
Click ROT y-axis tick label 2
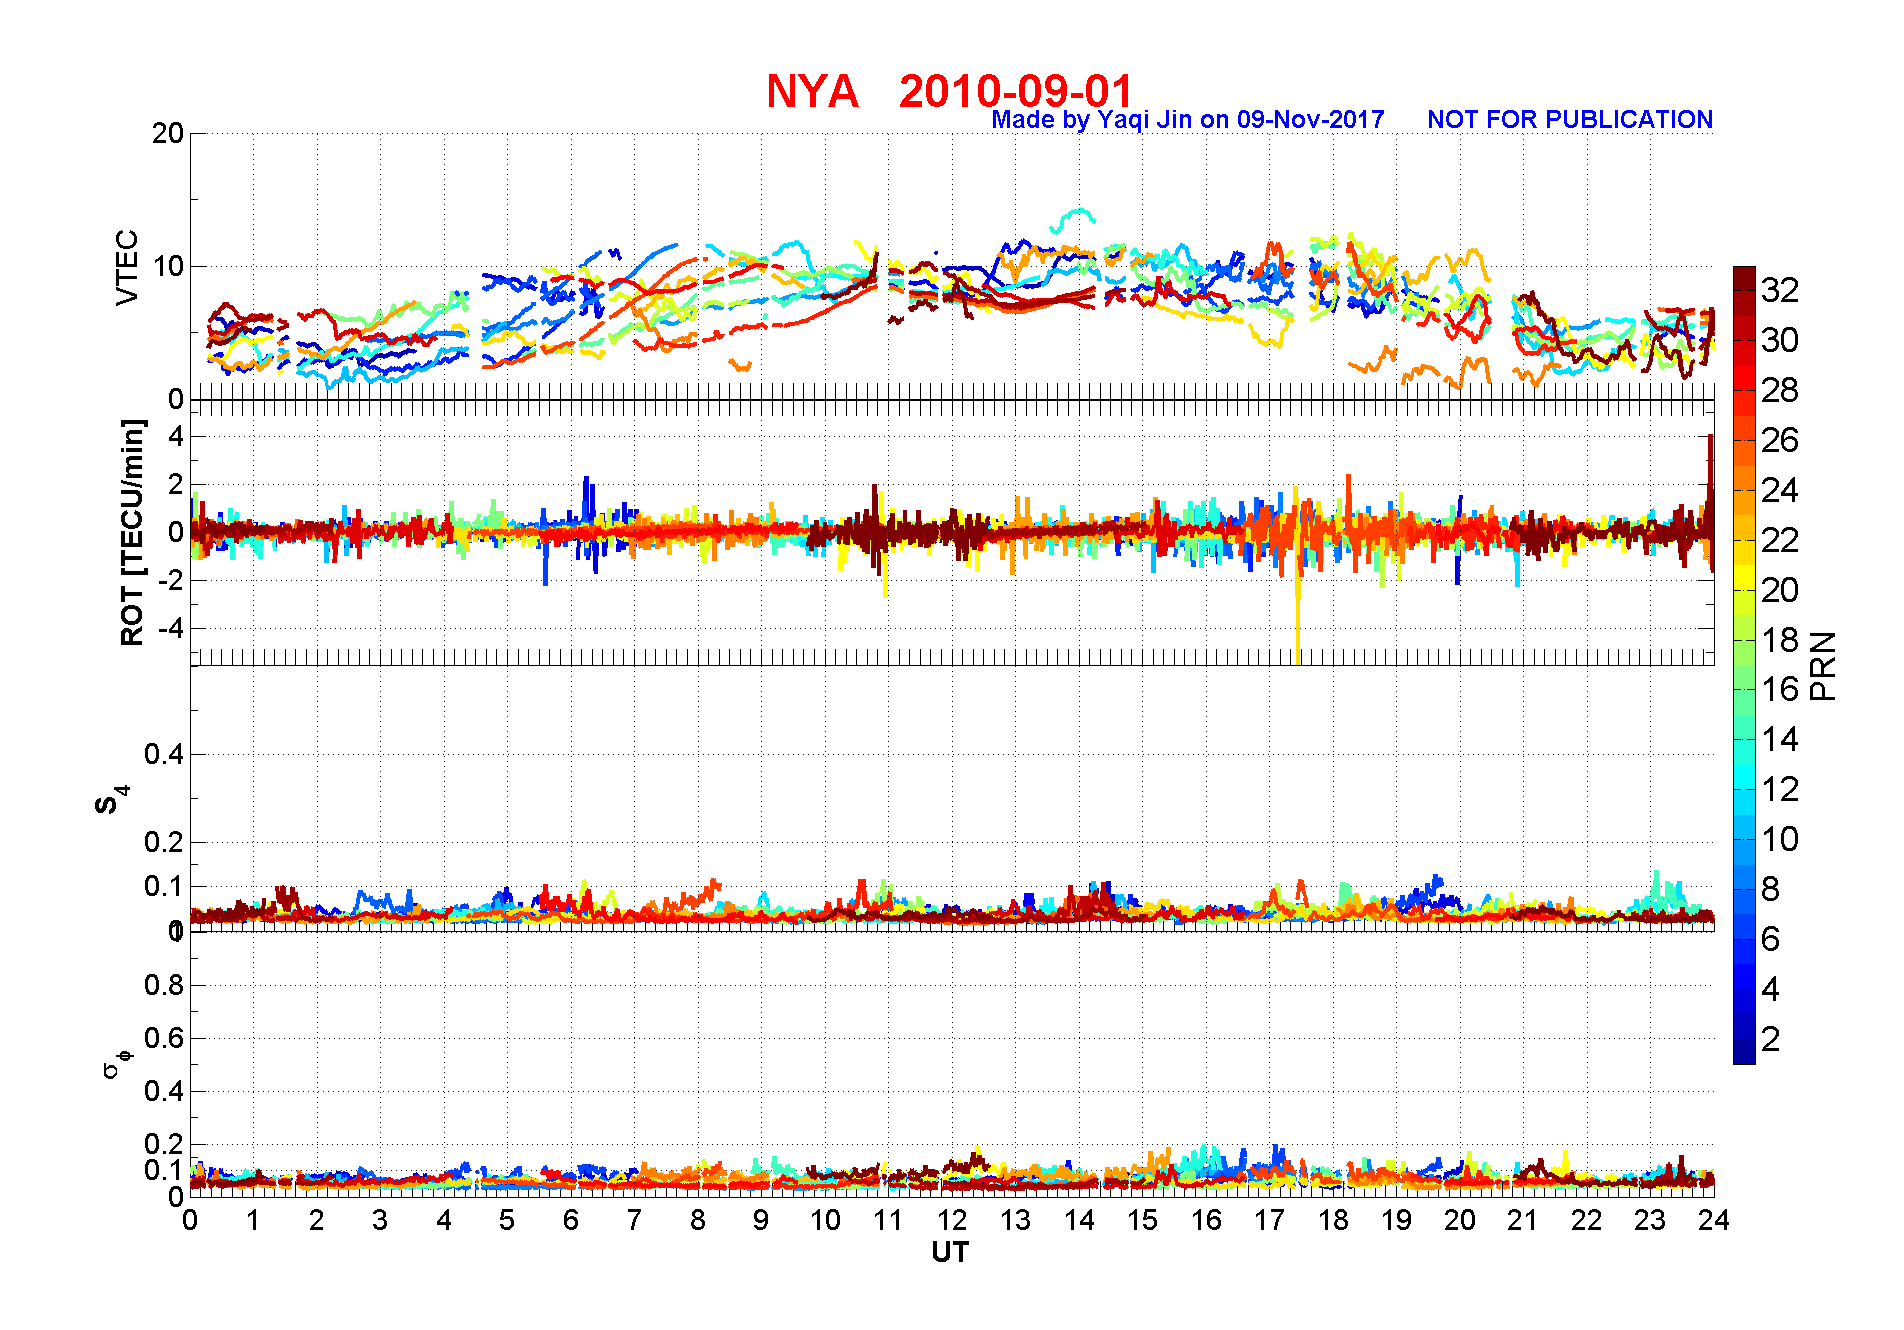pos(177,485)
